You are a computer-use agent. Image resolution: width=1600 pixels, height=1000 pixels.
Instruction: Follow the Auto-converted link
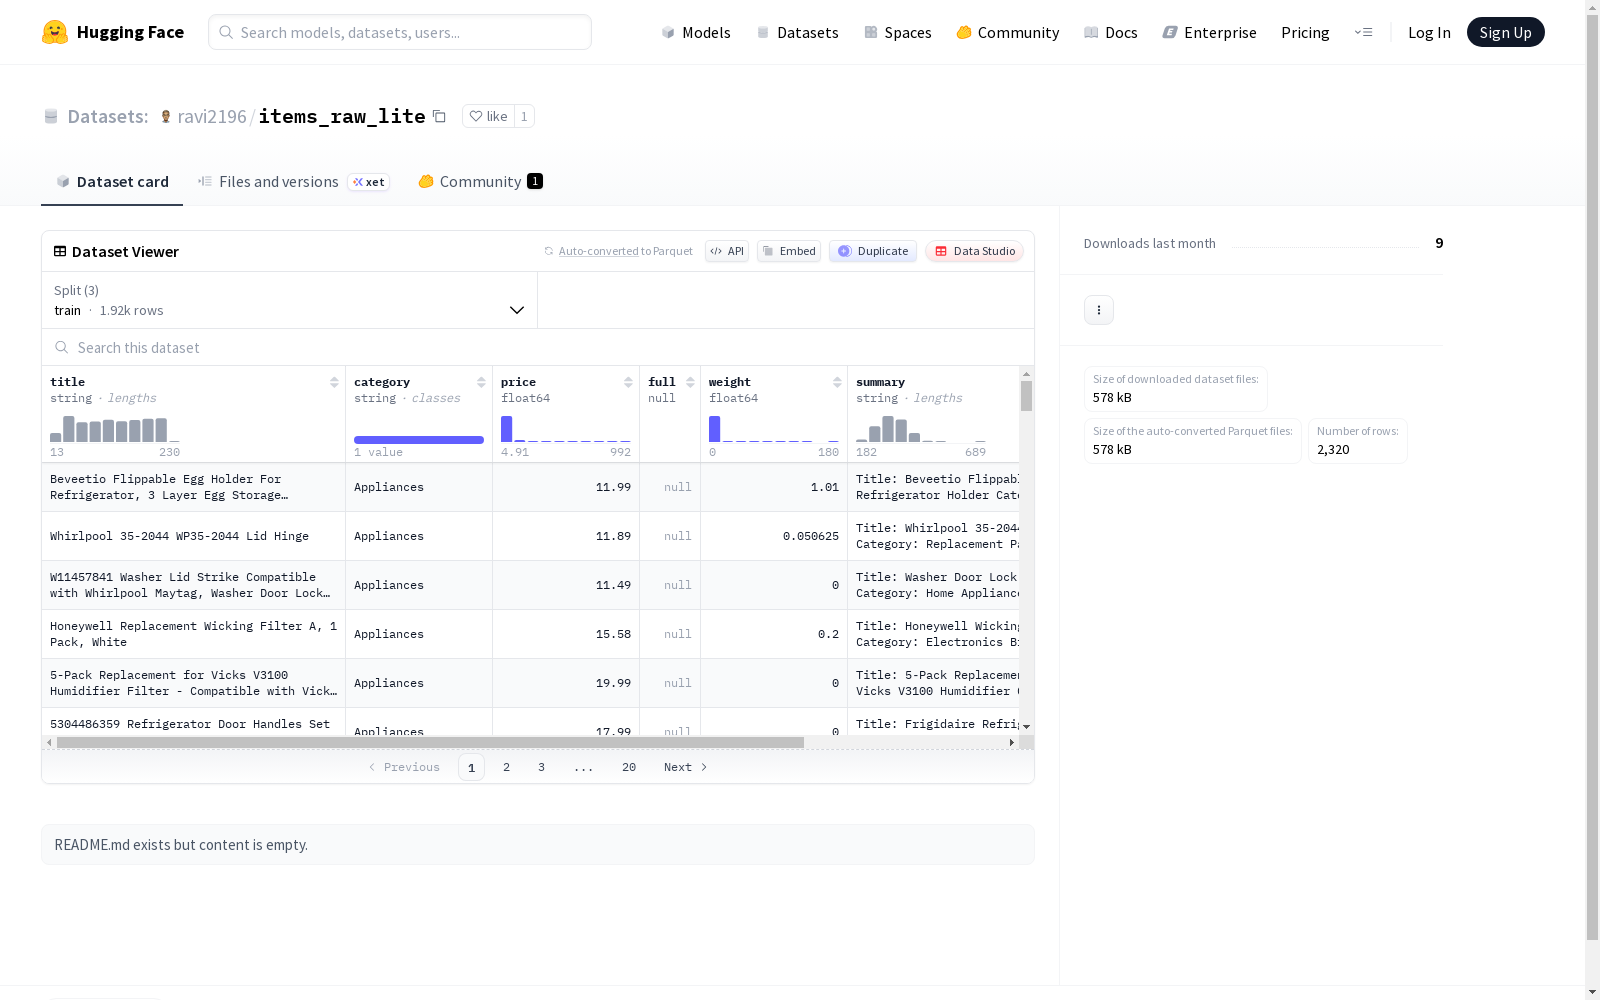[598, 251]
